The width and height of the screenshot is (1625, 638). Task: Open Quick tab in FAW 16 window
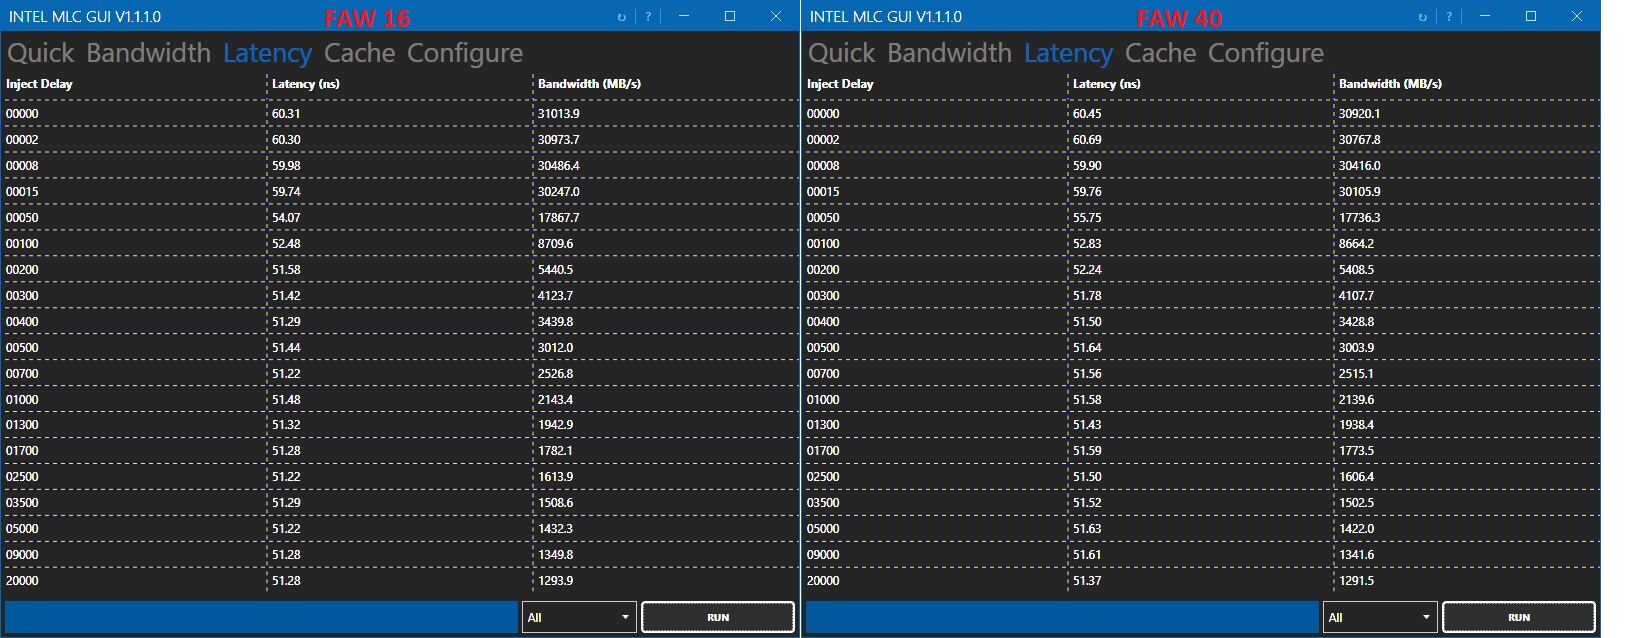41,53
